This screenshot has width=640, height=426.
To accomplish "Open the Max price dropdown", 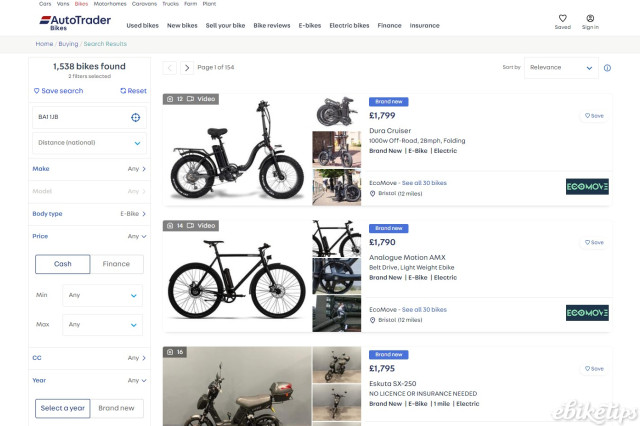I will click(102, 324).
